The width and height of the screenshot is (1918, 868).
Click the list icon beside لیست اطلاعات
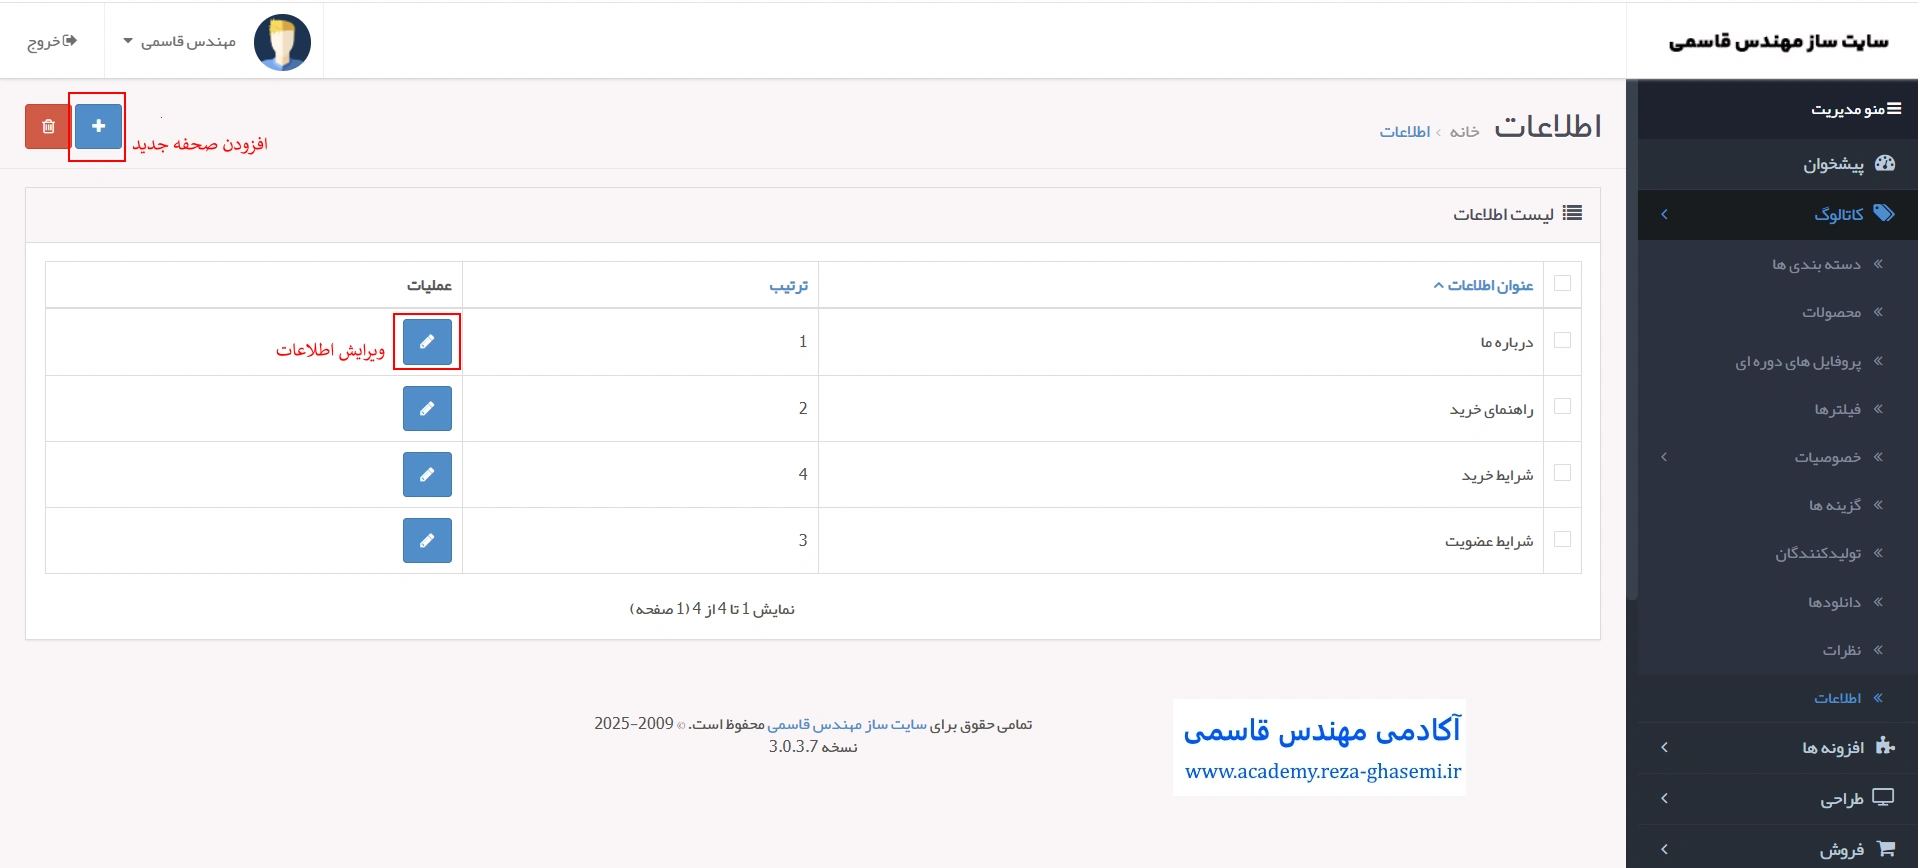tap(1572, 213)
